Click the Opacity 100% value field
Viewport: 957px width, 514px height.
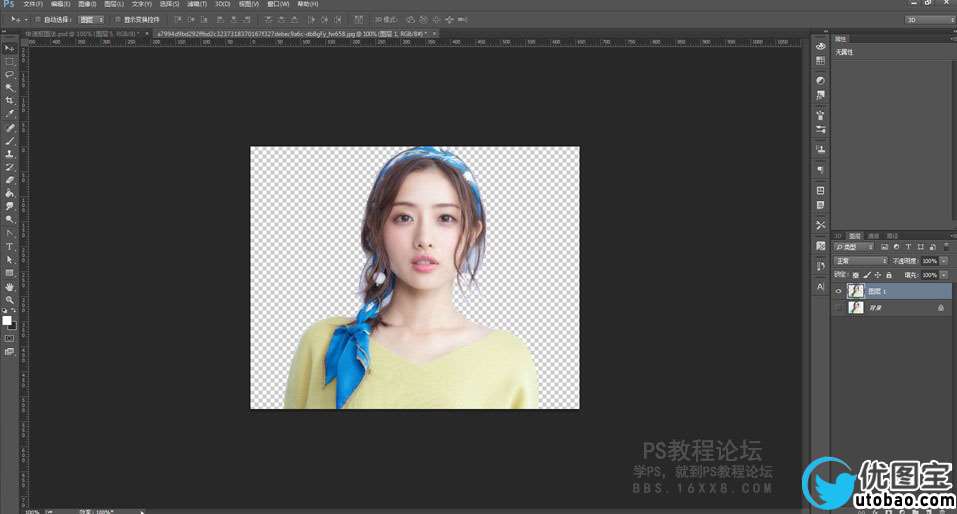(930, 261)
